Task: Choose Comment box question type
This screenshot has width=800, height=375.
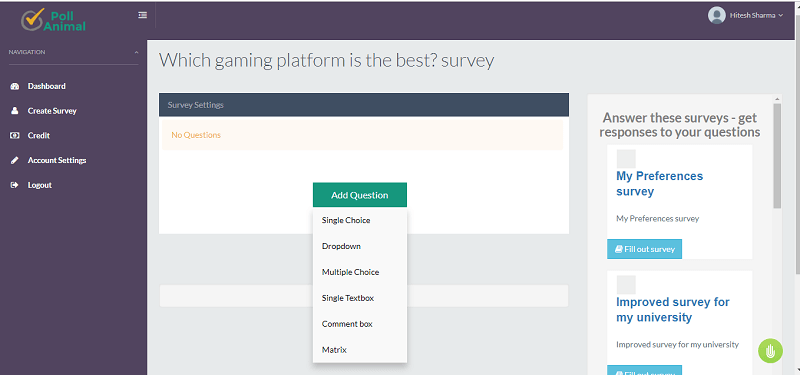Action: (360, 324)
